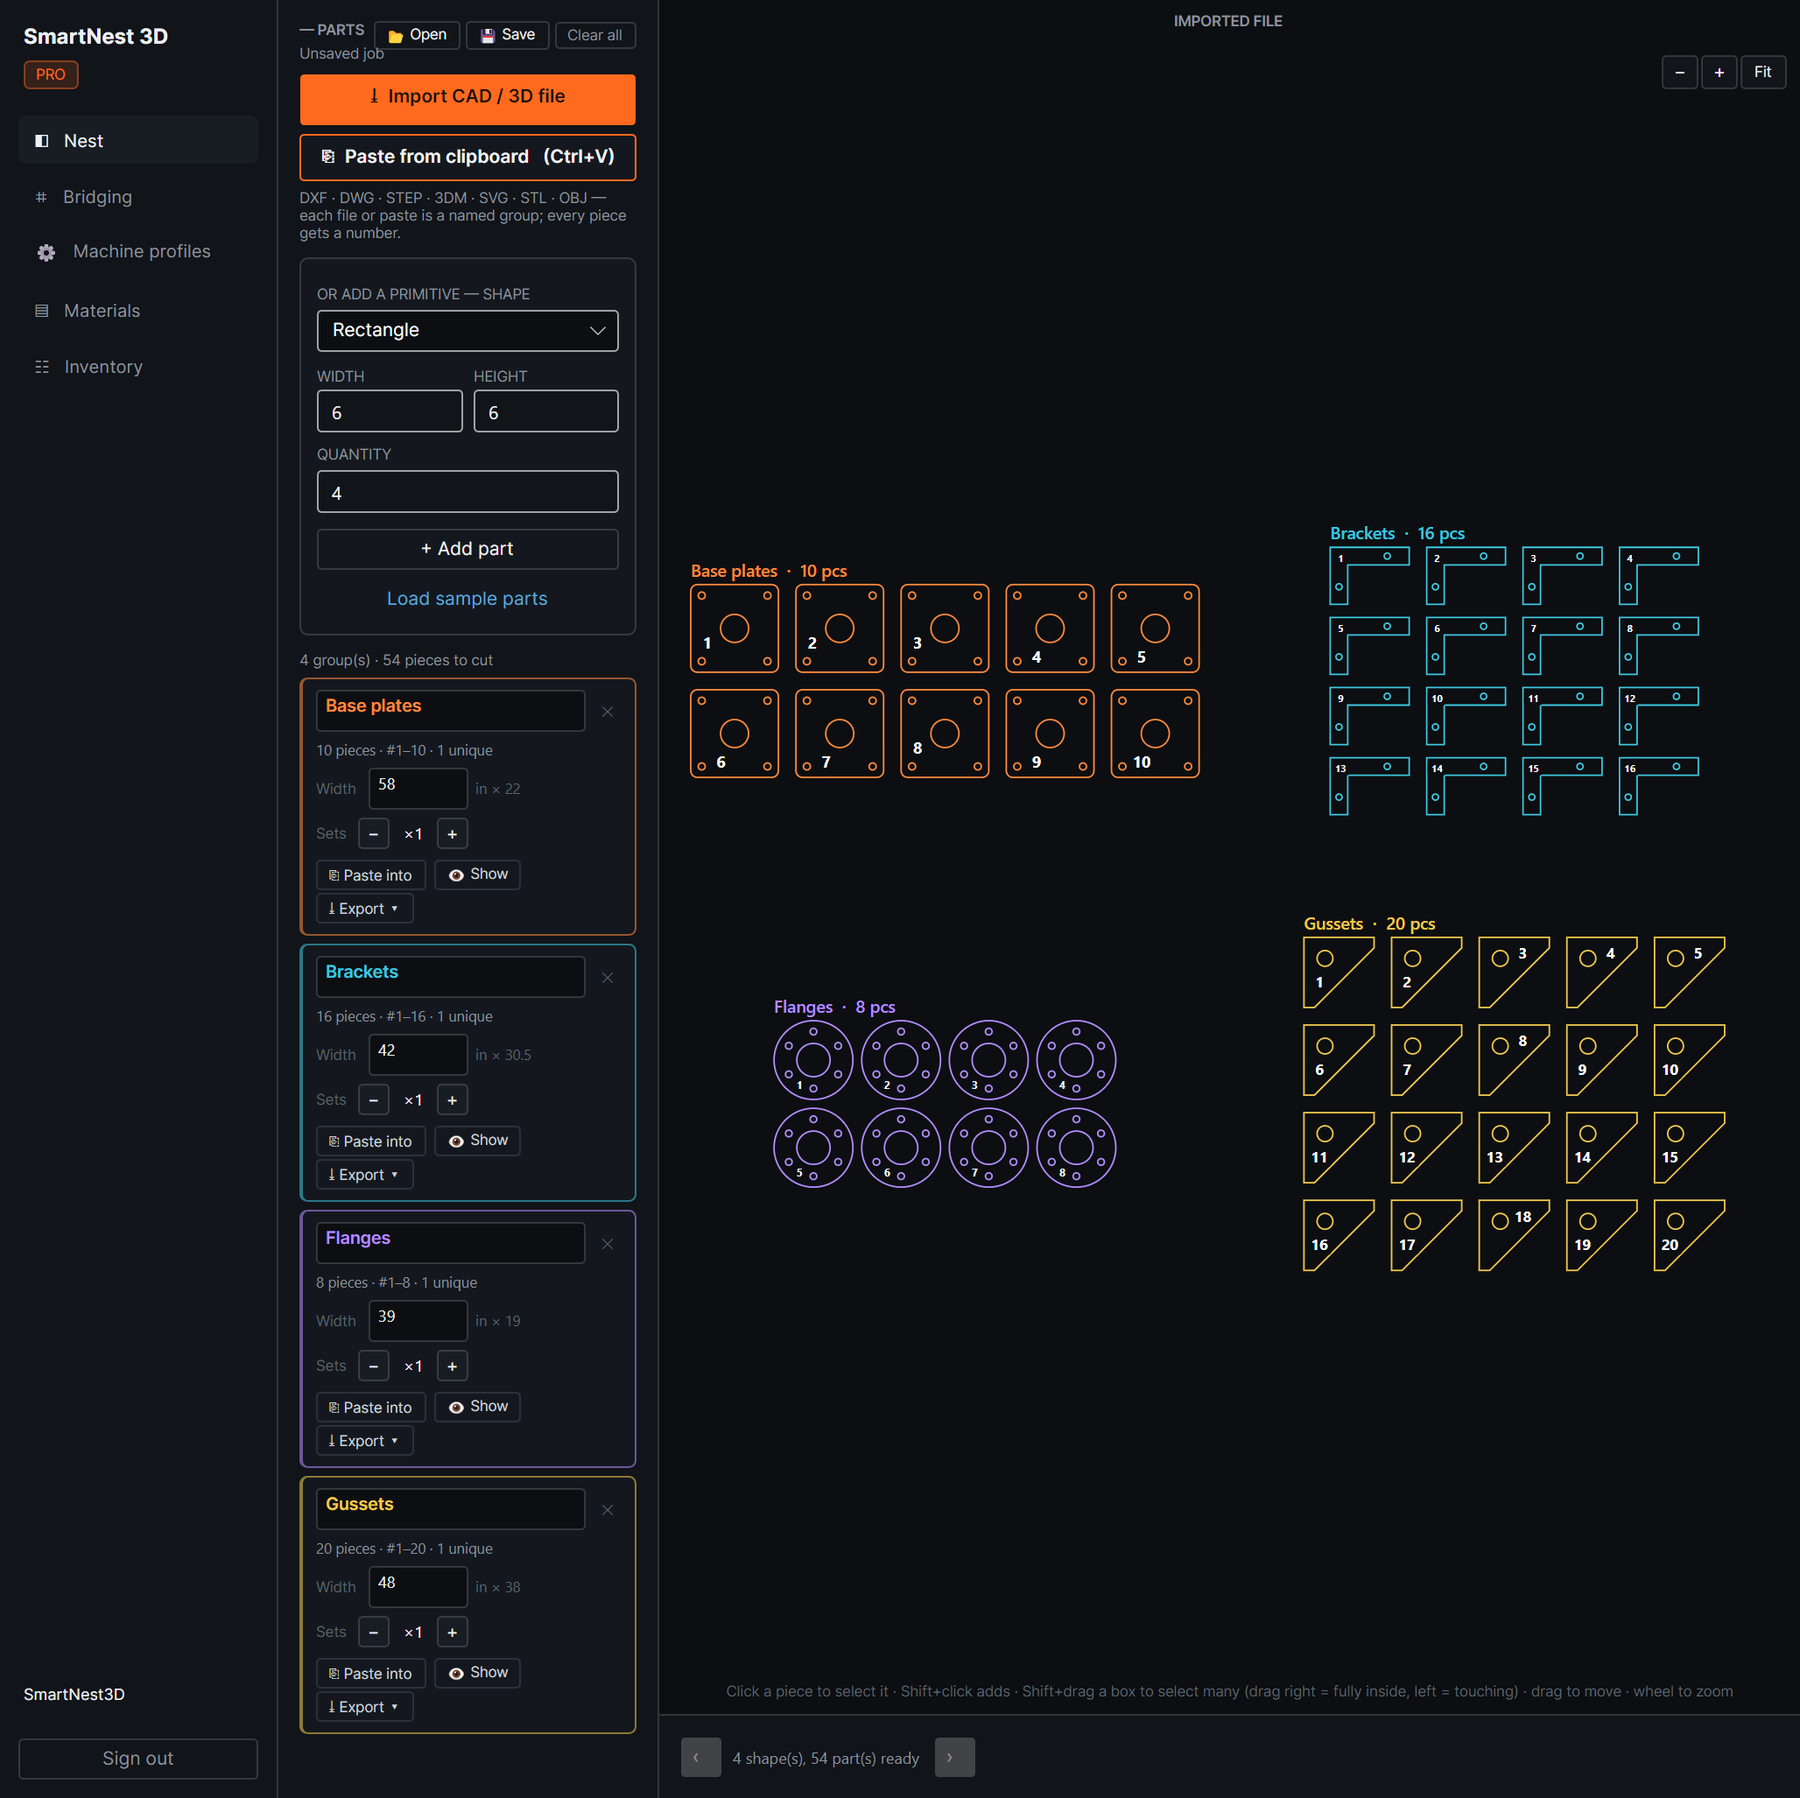Focus the Quantity input field
The image size is (1800, 1798).
[x=468, y=492]
